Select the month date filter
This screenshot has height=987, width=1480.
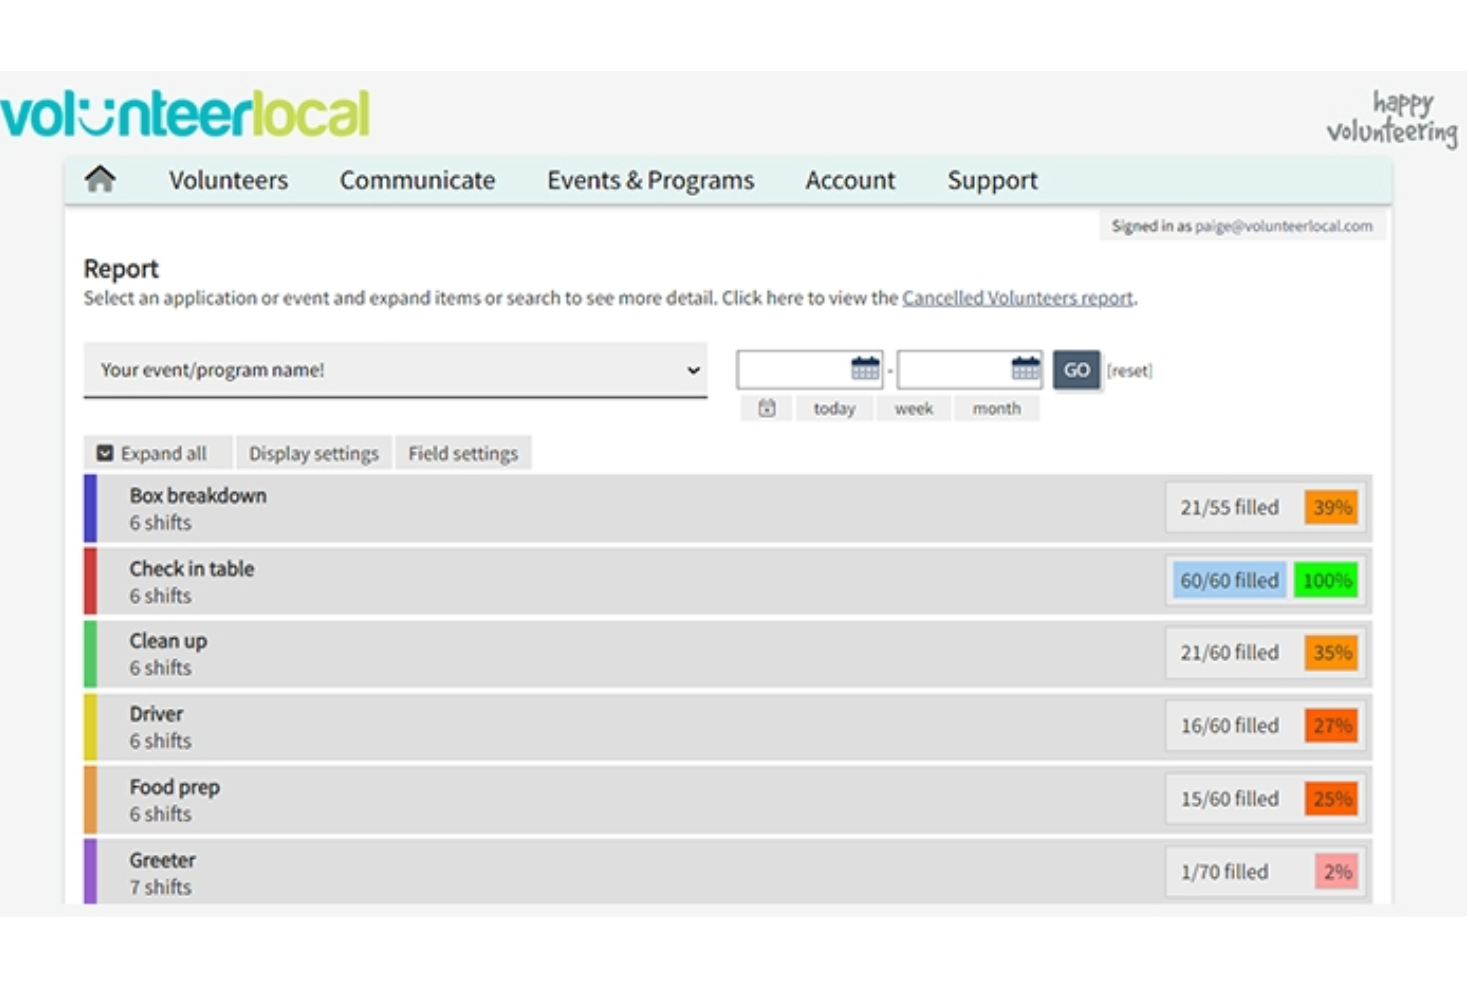995,407
